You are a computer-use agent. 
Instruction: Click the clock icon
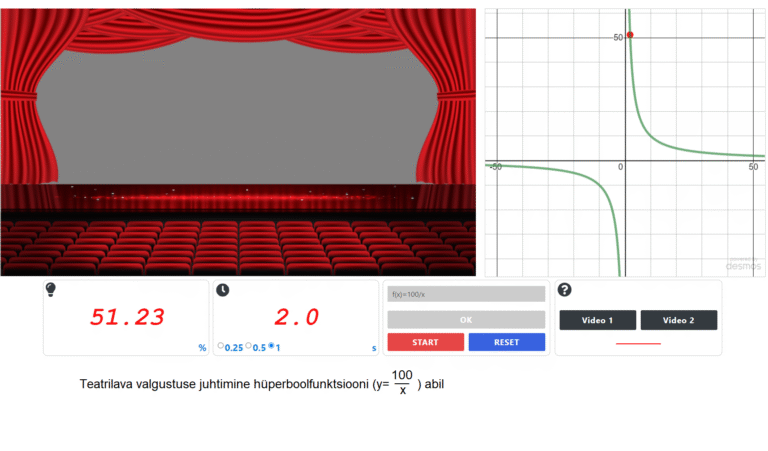pyautogui.click(x=222, y=290)
